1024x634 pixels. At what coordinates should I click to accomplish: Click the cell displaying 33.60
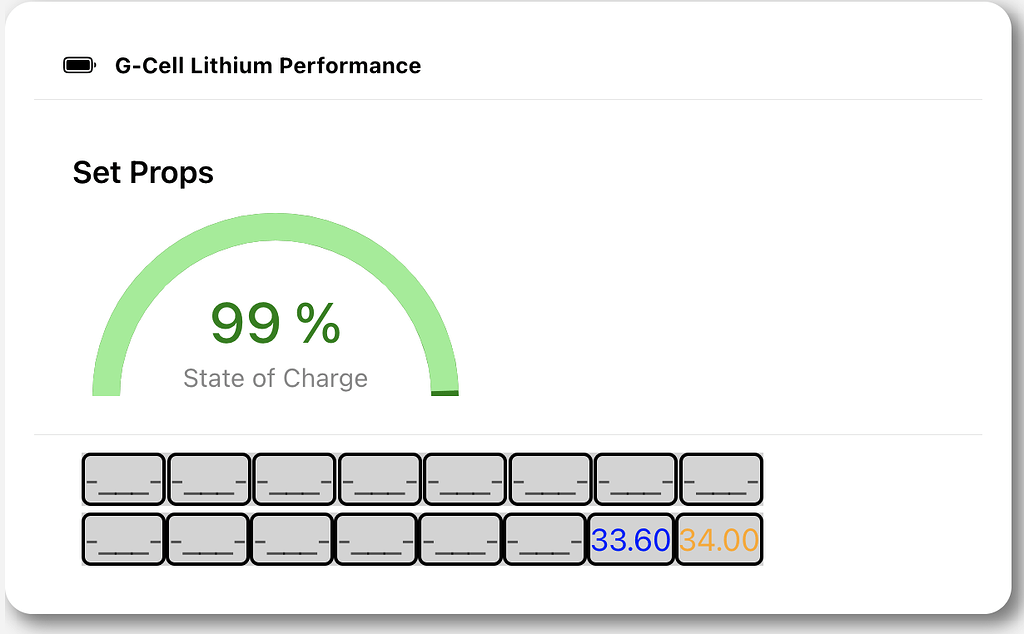[x=633, y=538]
